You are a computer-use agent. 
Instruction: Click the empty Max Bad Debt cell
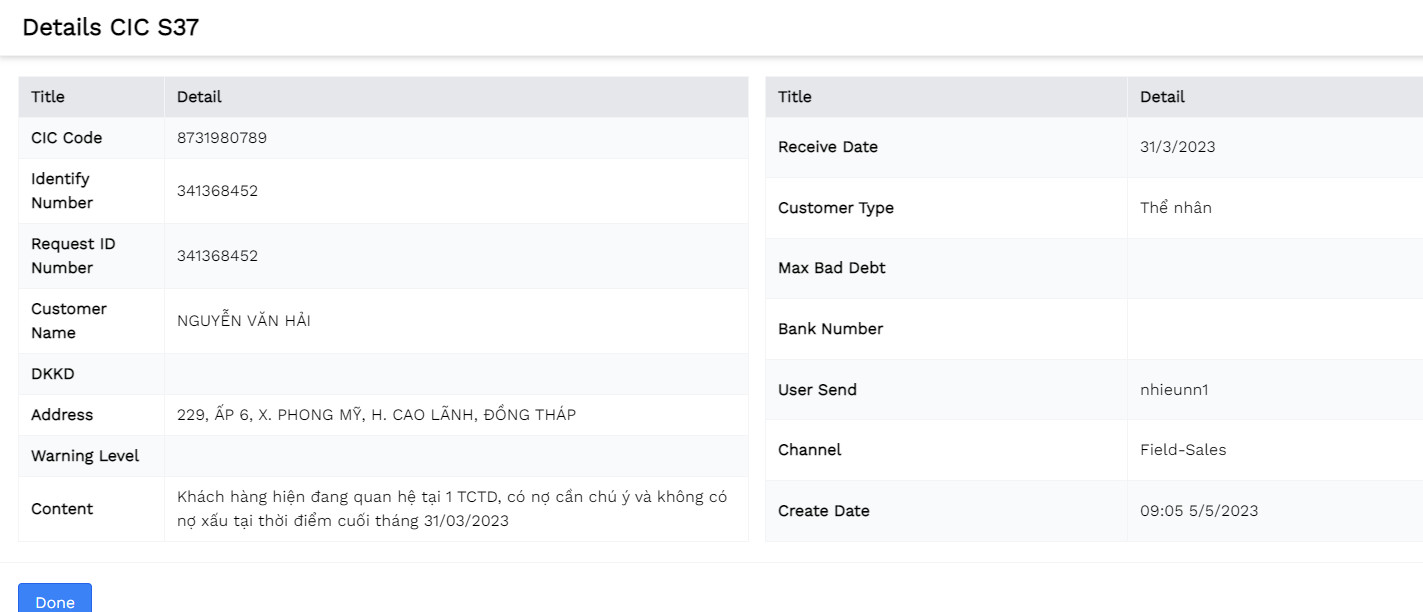pos(1274,268)
